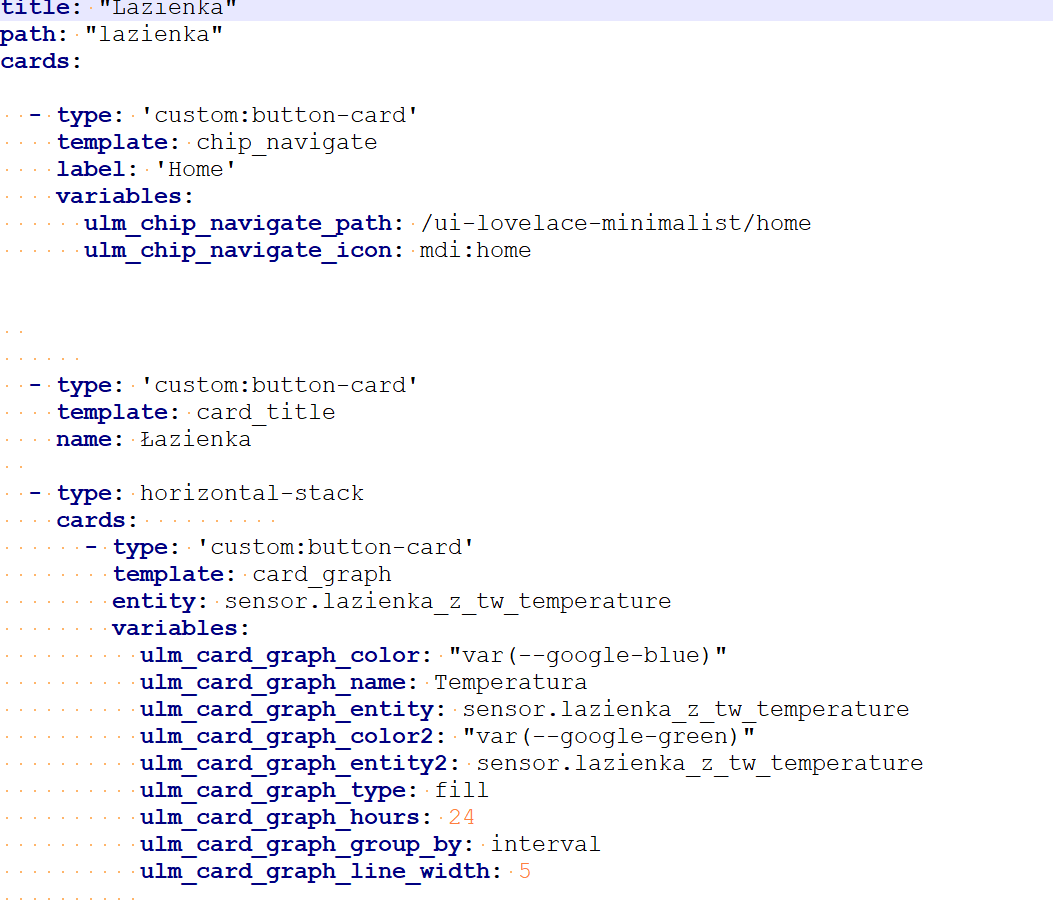Click the "name" key before Łazienka

tap(83, 439)
